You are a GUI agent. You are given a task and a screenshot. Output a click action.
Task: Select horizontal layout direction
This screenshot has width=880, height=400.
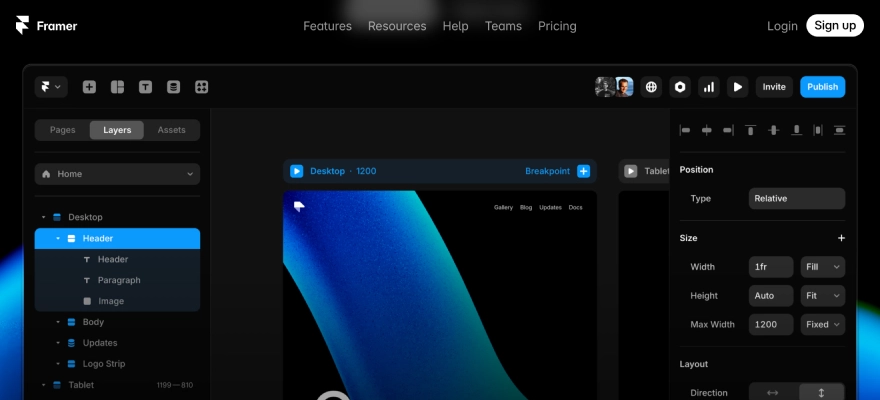pos(772,393)
